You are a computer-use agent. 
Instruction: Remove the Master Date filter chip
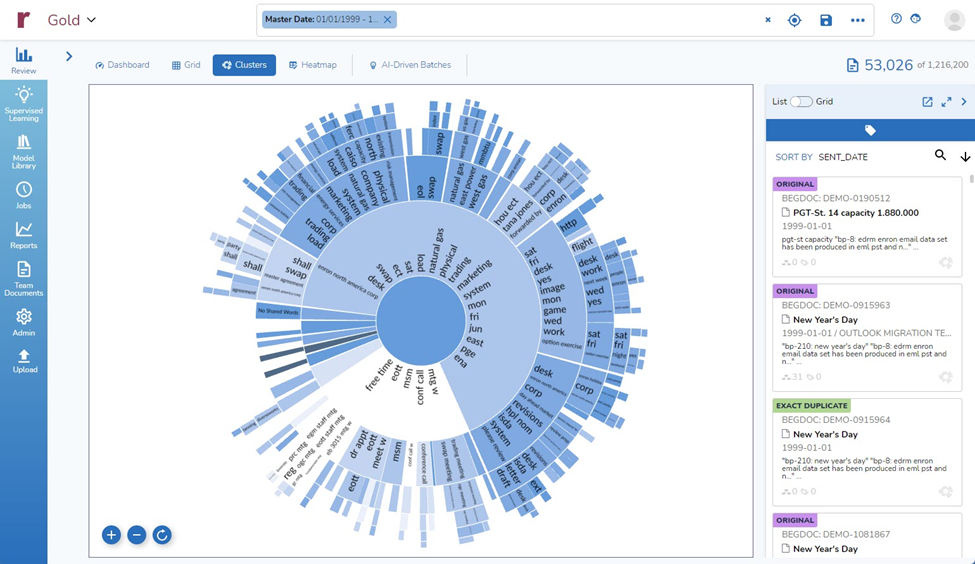pyautogui.click(x=387, y=20)
